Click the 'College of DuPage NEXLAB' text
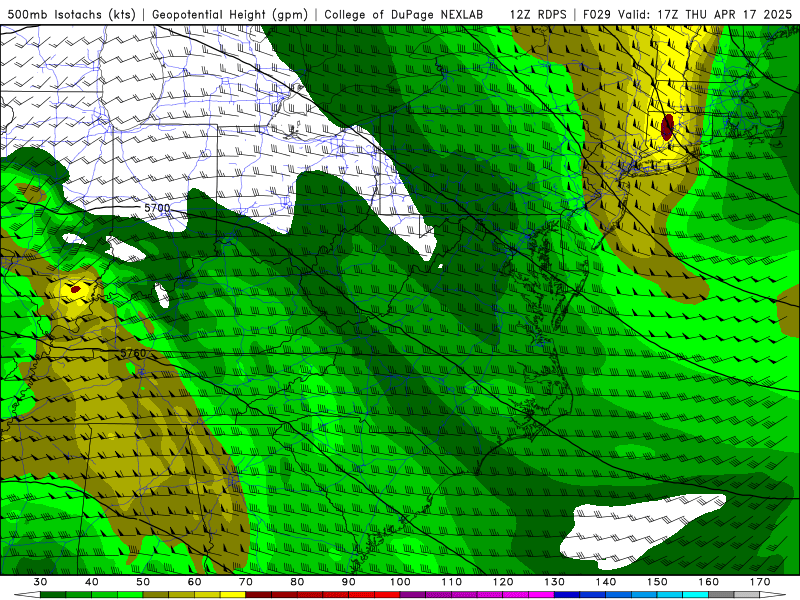Viewport: 800px width, 600px height. (404, 14)
